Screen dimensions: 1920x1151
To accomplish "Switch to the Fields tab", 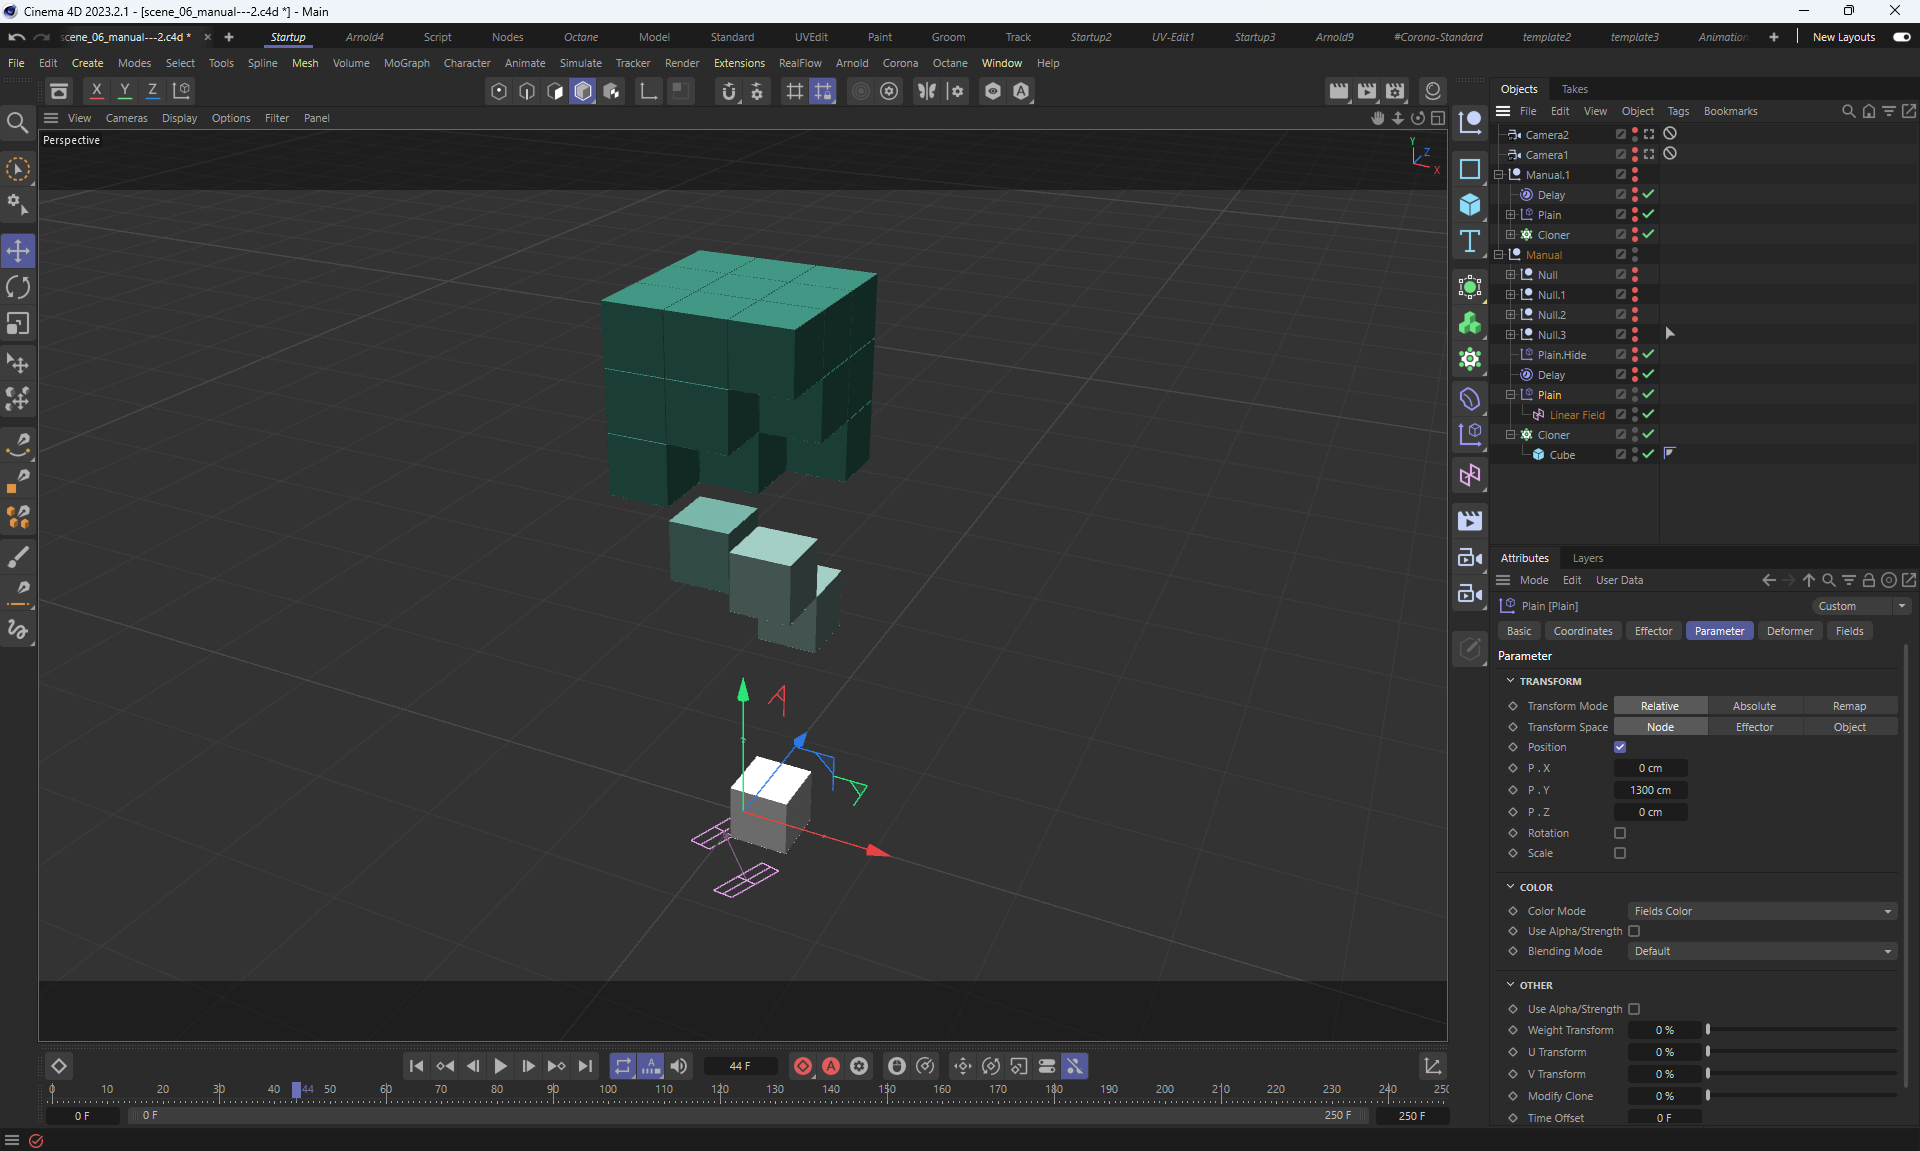I will coord(1849,631).
